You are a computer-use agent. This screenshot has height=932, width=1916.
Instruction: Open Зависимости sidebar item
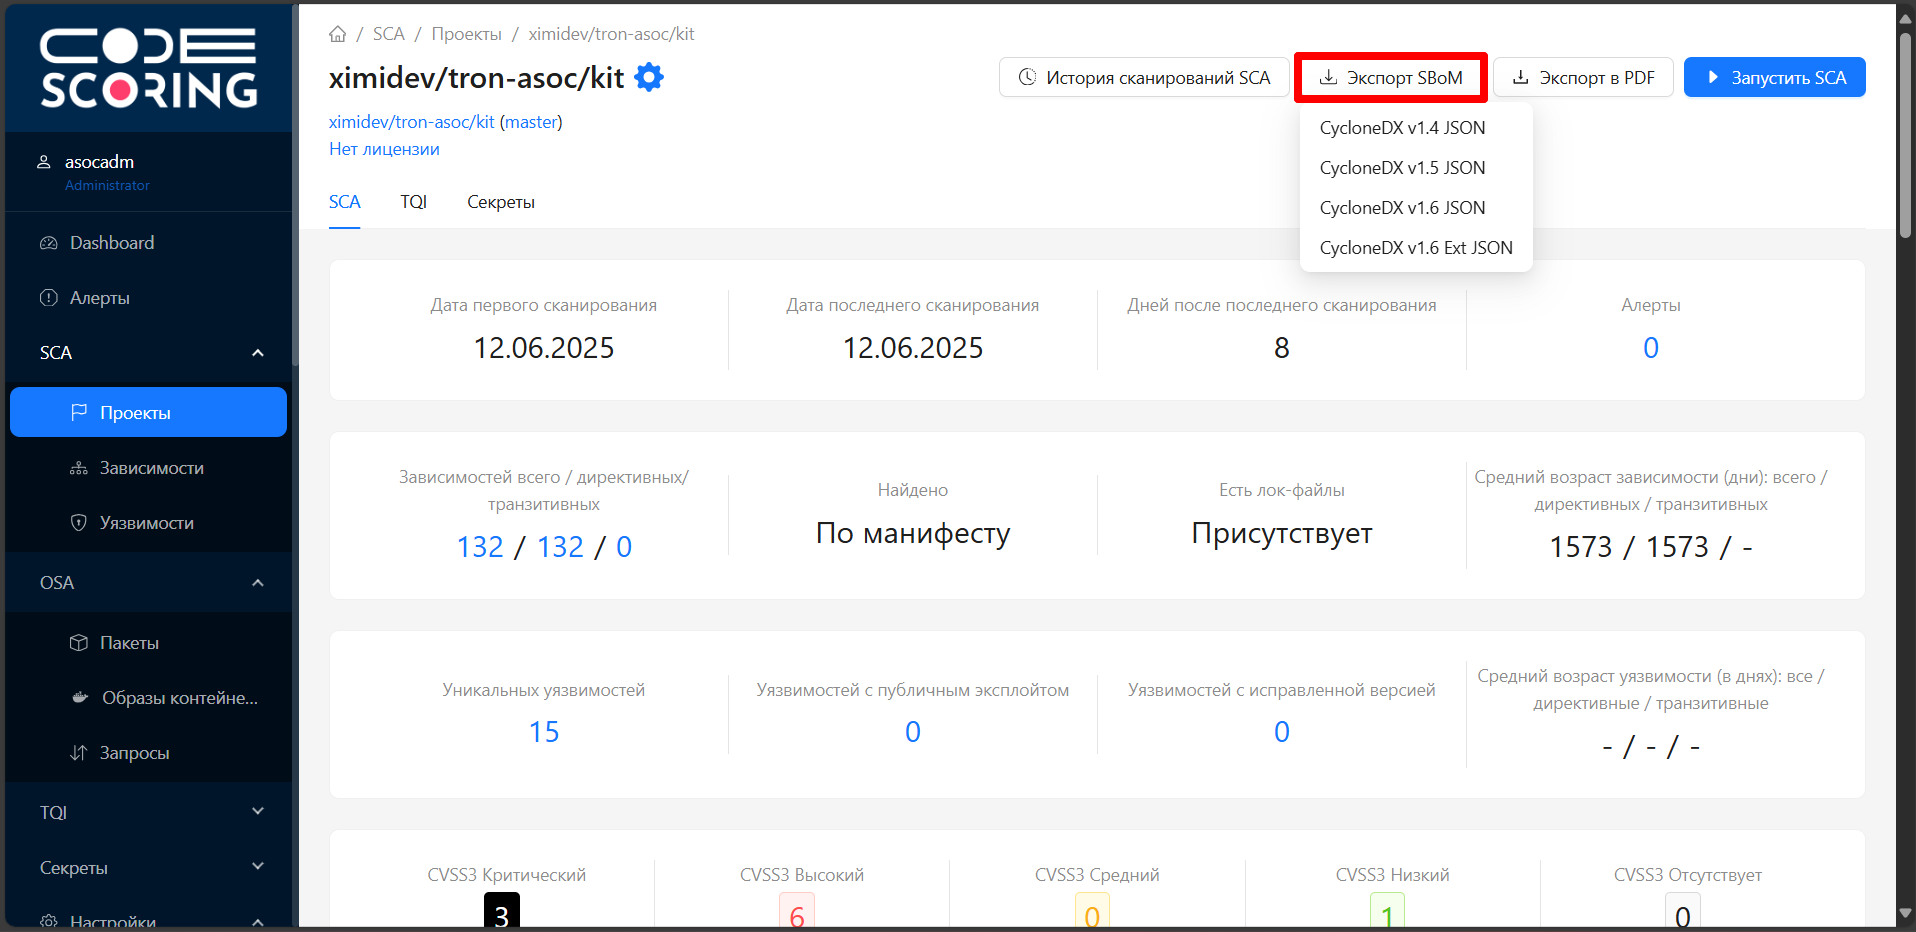[x=151, y=468]
